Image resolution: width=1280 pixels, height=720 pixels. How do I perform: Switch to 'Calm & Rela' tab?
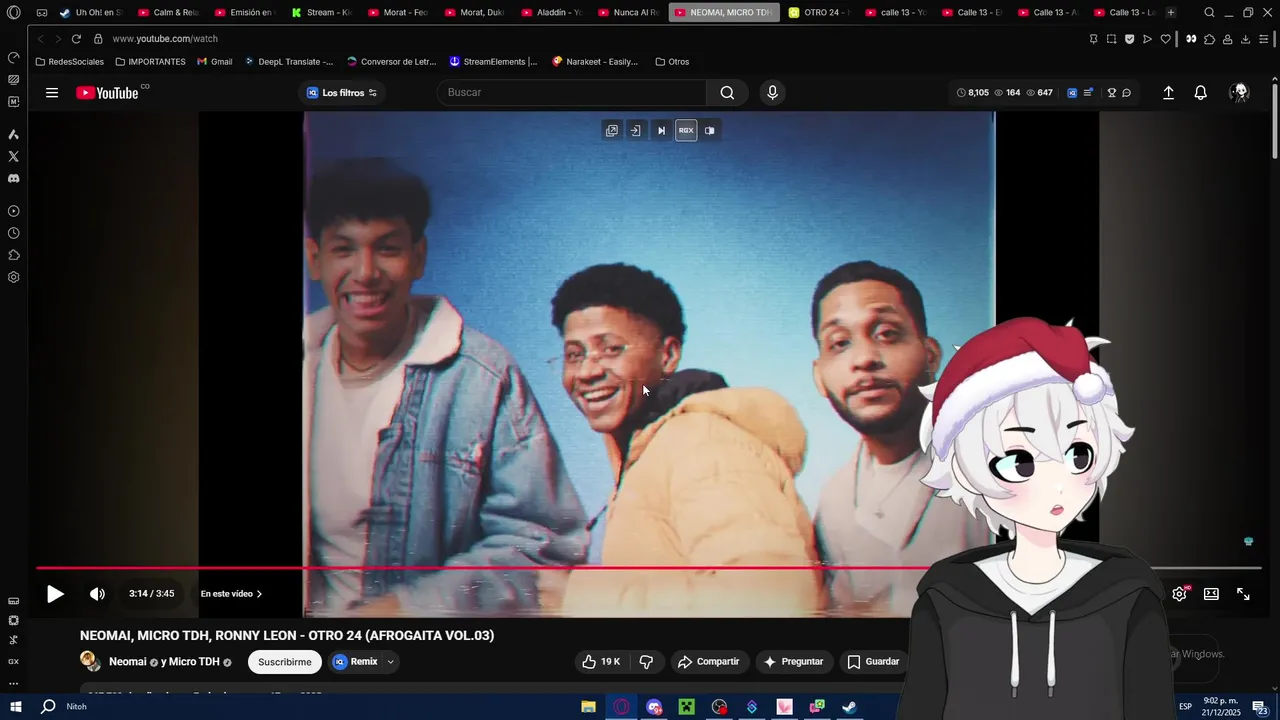[168, 13]
